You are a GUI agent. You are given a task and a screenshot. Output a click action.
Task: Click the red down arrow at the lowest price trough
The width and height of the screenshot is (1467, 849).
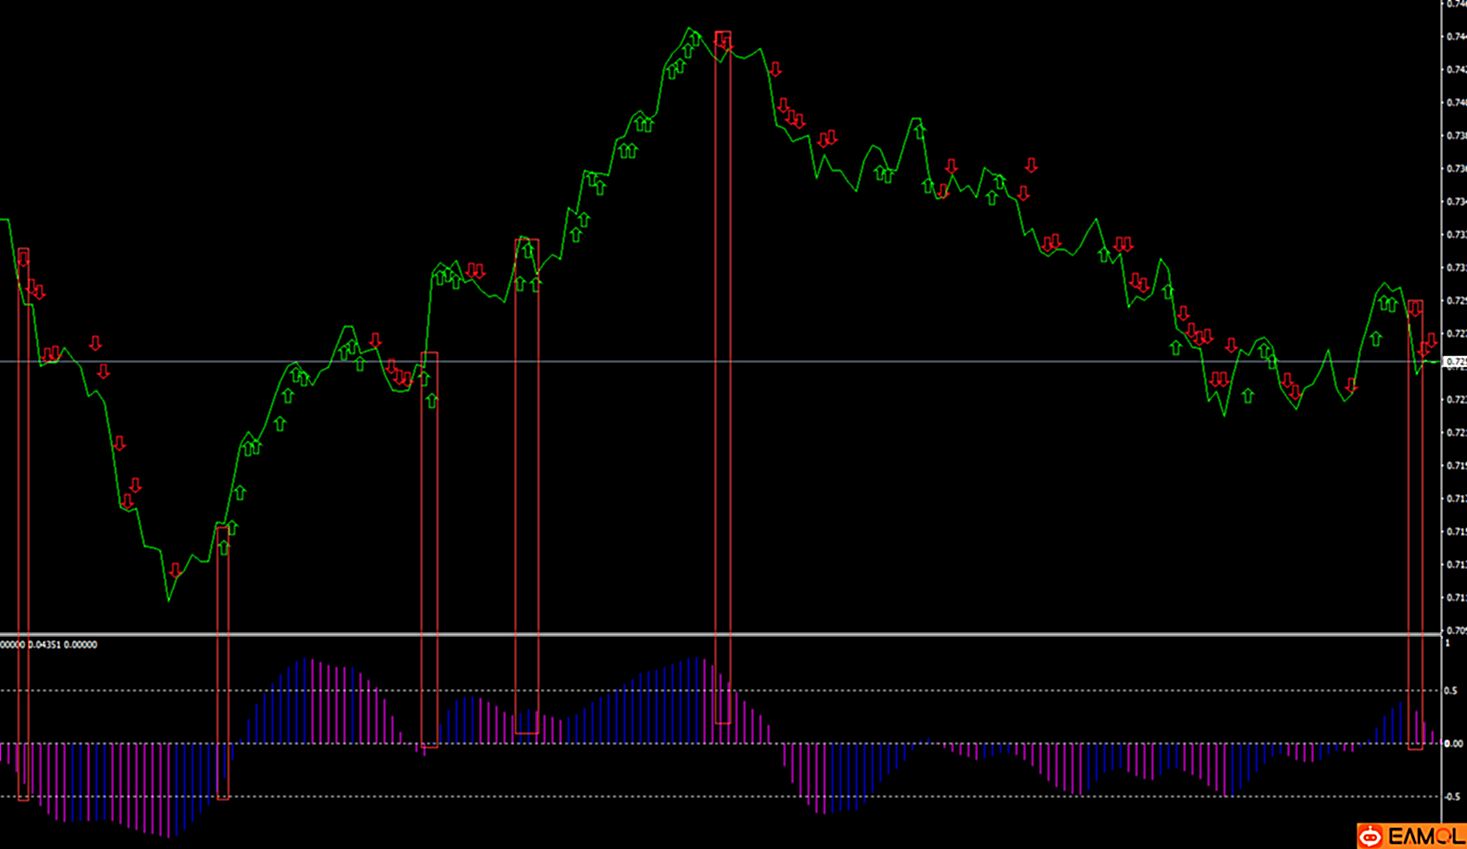point(175,570)
